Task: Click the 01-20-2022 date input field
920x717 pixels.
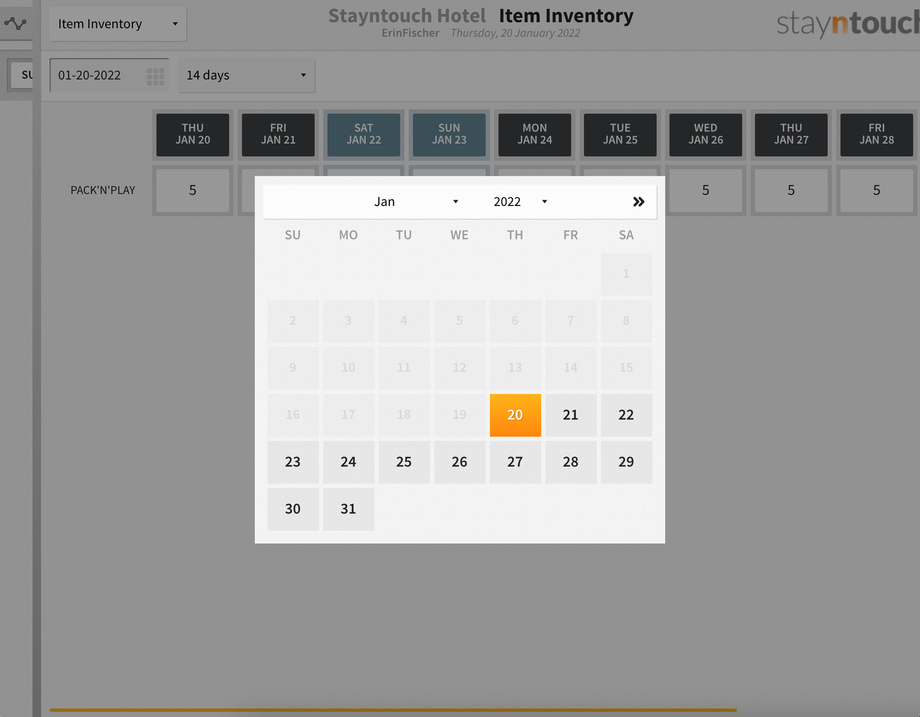Action: coord(109,76)
